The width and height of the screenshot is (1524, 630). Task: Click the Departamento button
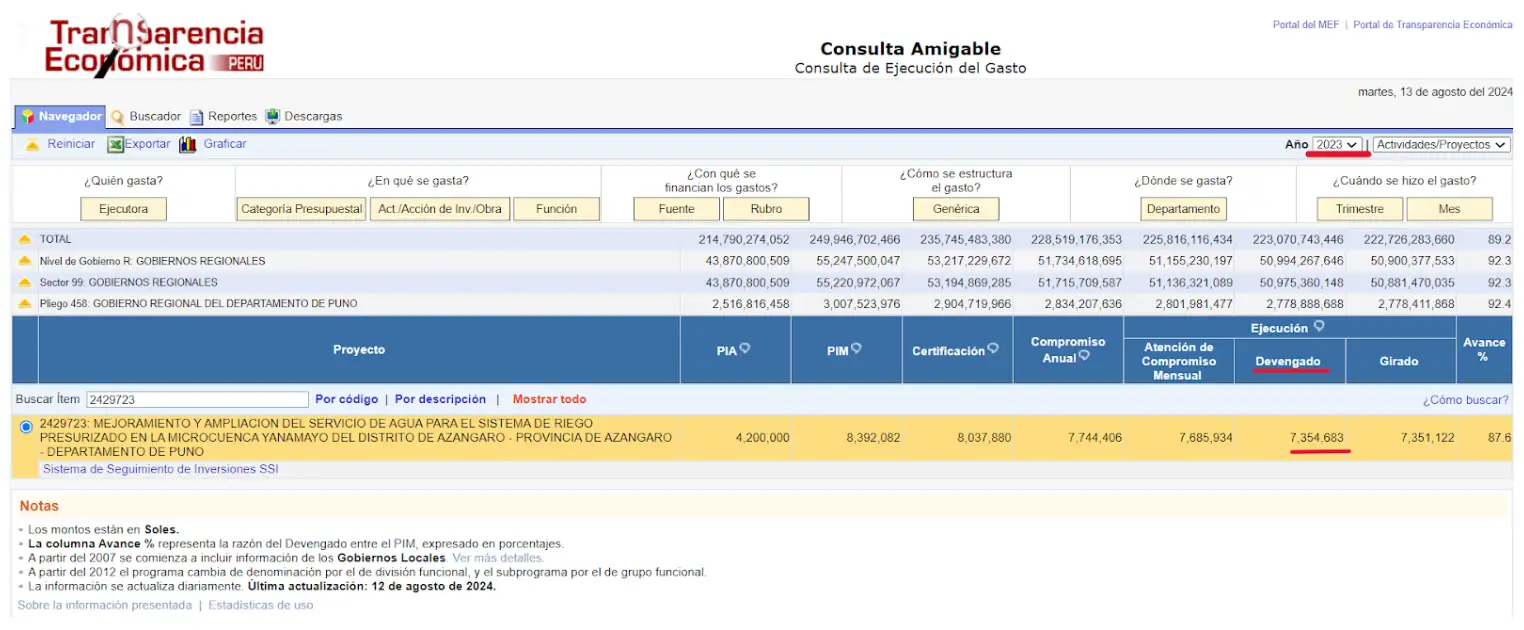pos(1183,209)
